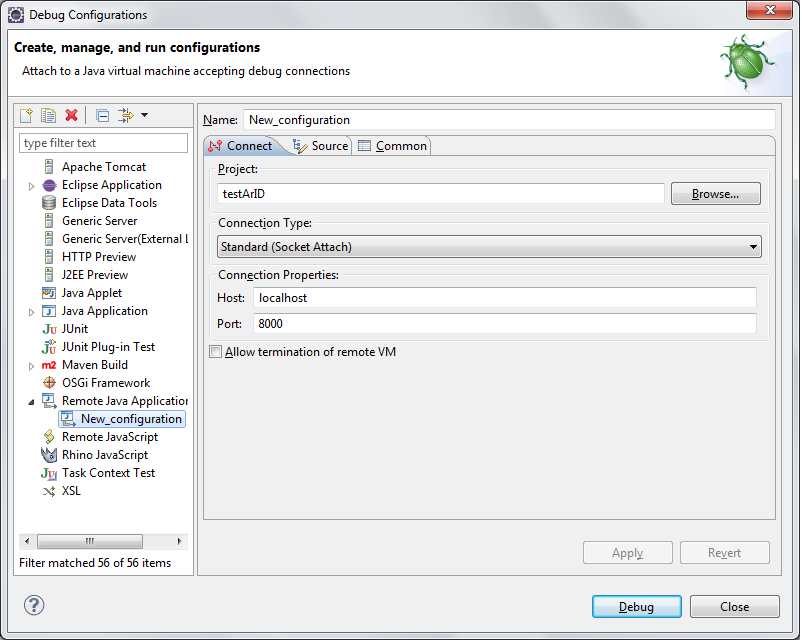This screenshot has height=641, width=802.
Task: Select the JUnit configuration type
Action: [74, 329]
